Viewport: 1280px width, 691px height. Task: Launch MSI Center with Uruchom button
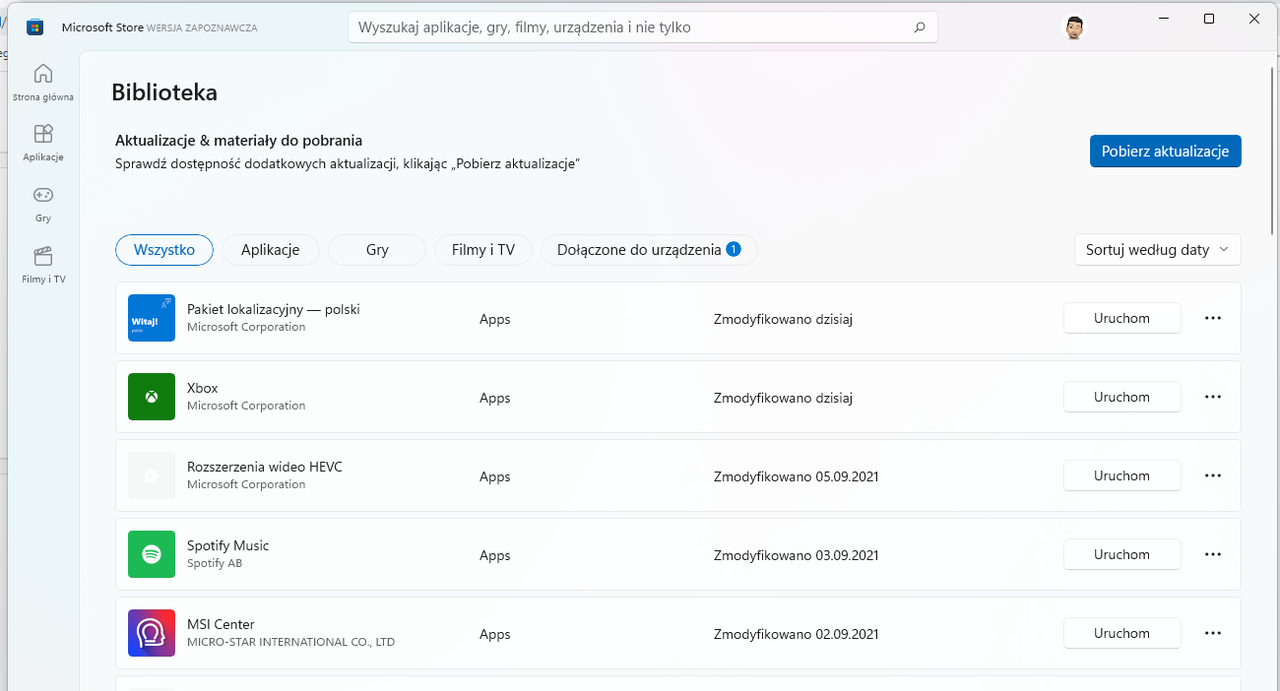[1122, 633]
